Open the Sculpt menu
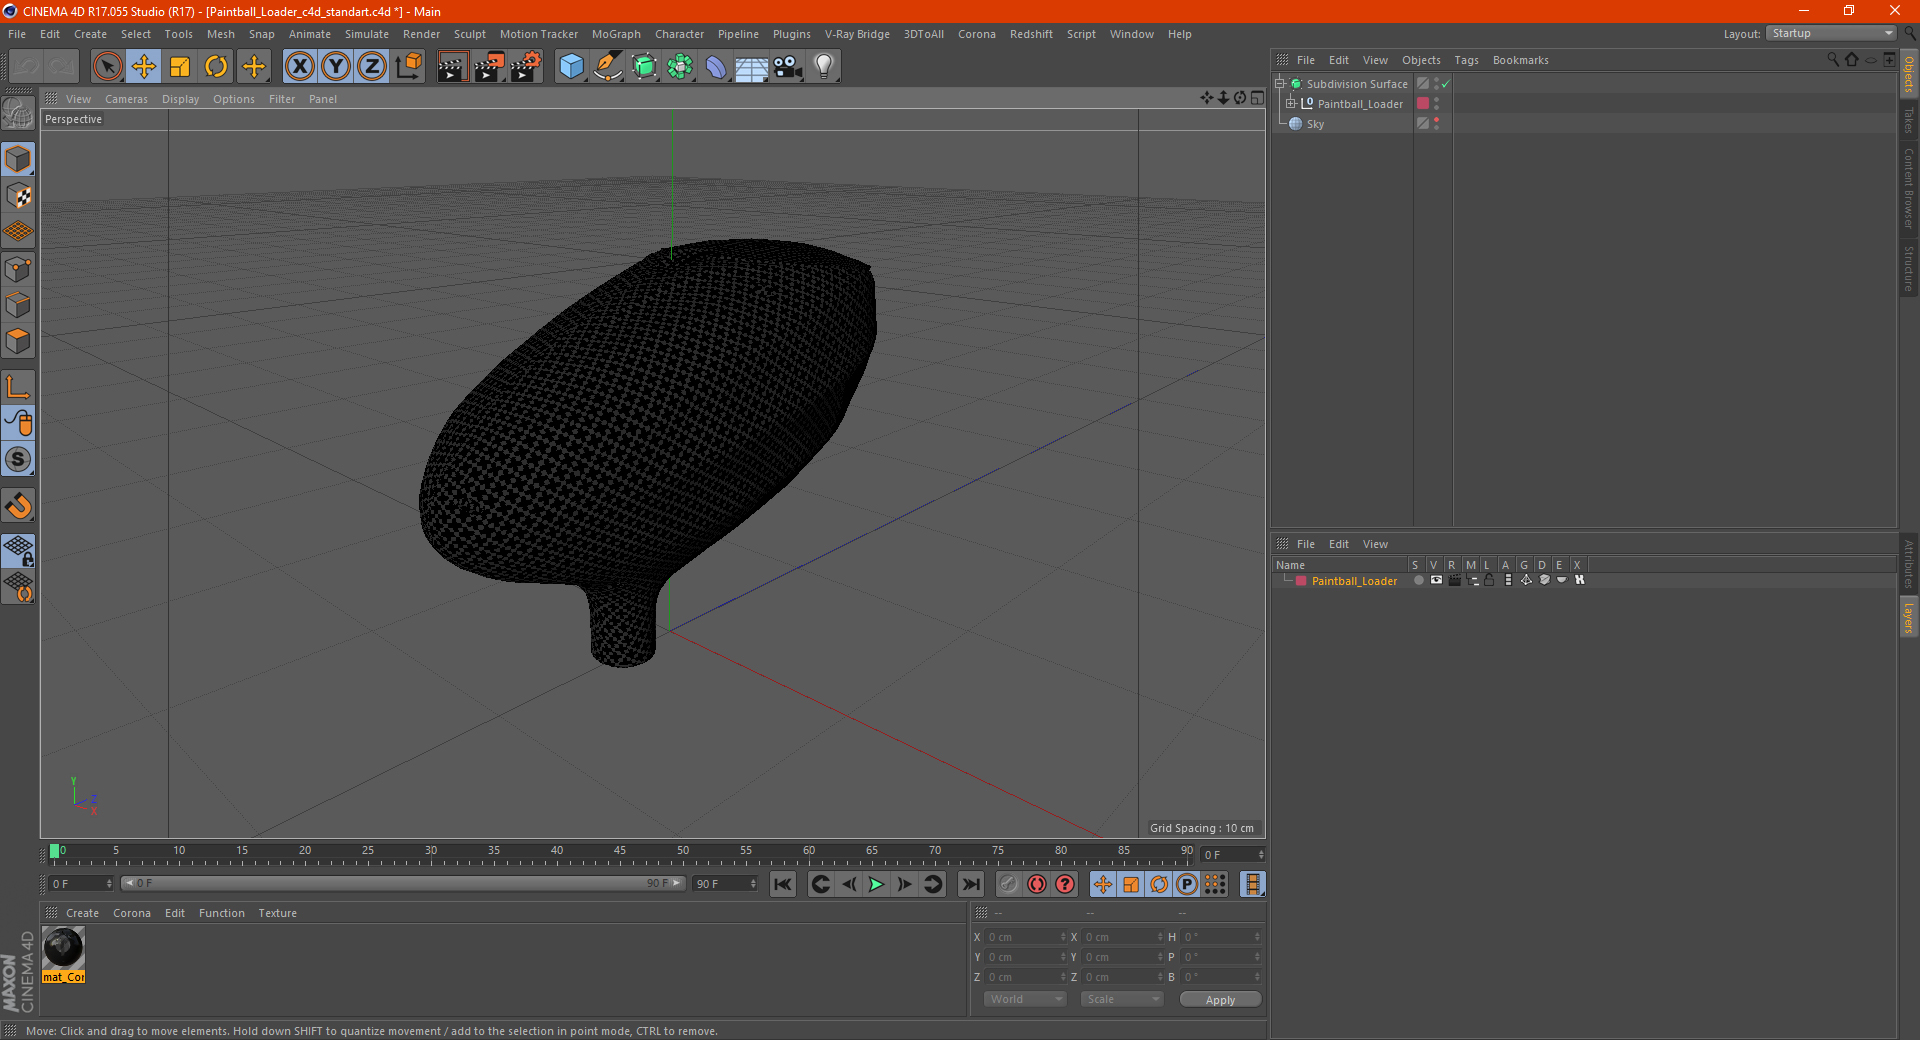 pyautogui.click(x=469, y=34)
